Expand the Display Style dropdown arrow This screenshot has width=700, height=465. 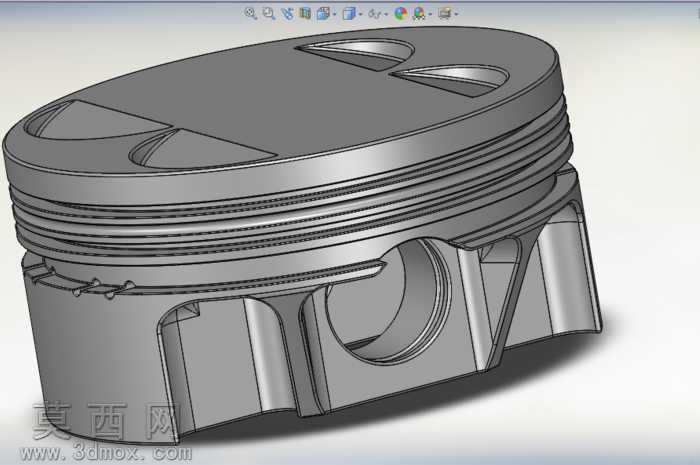tap(360, 14)
